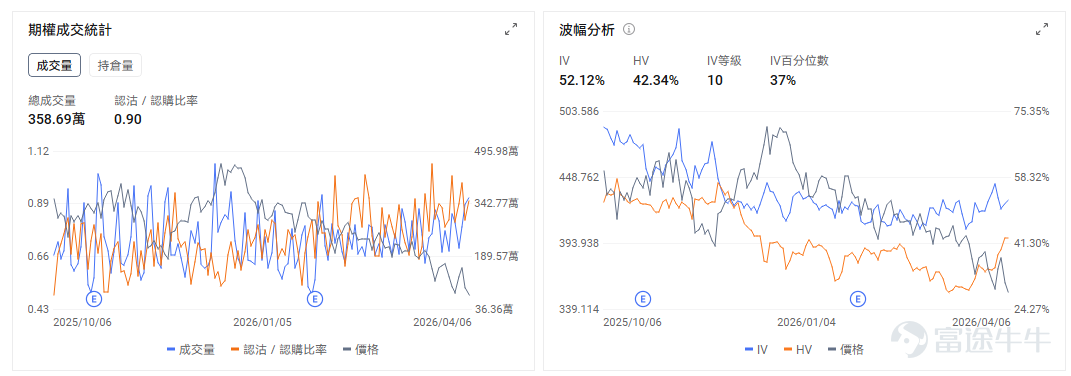Expand the 期權成交統計 chart to fullscreen
1071x376 pixels.
pos(510,29)
